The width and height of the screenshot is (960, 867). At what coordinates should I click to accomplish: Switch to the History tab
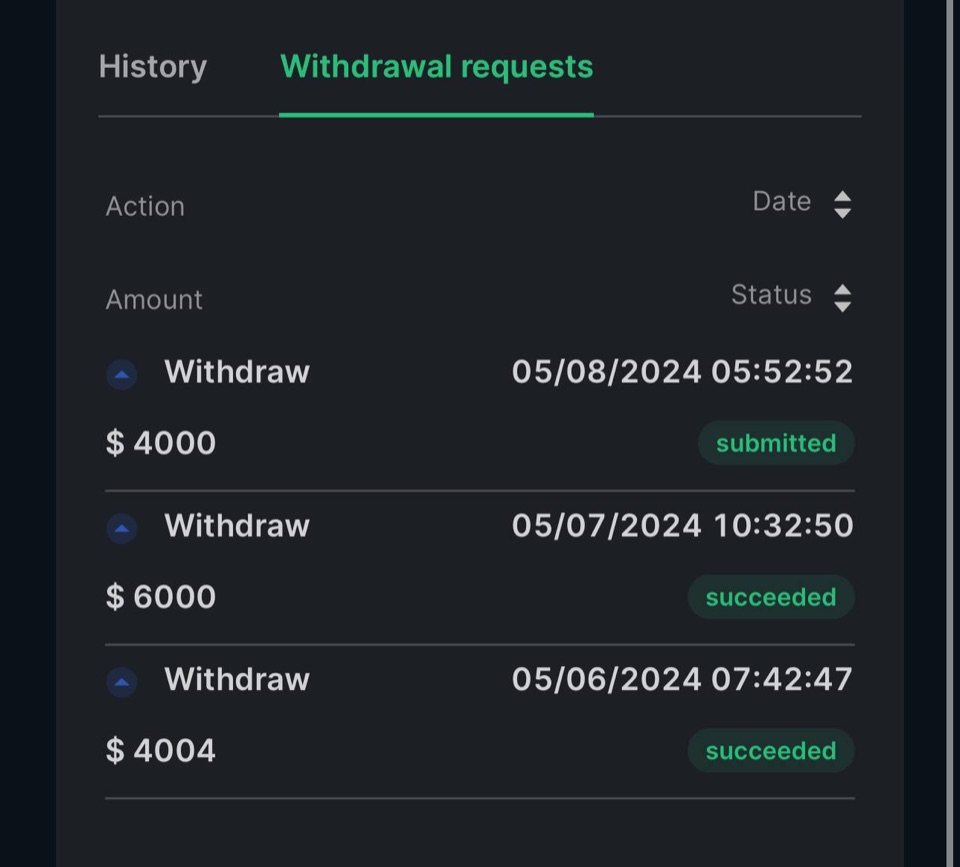tap(152, 66)
